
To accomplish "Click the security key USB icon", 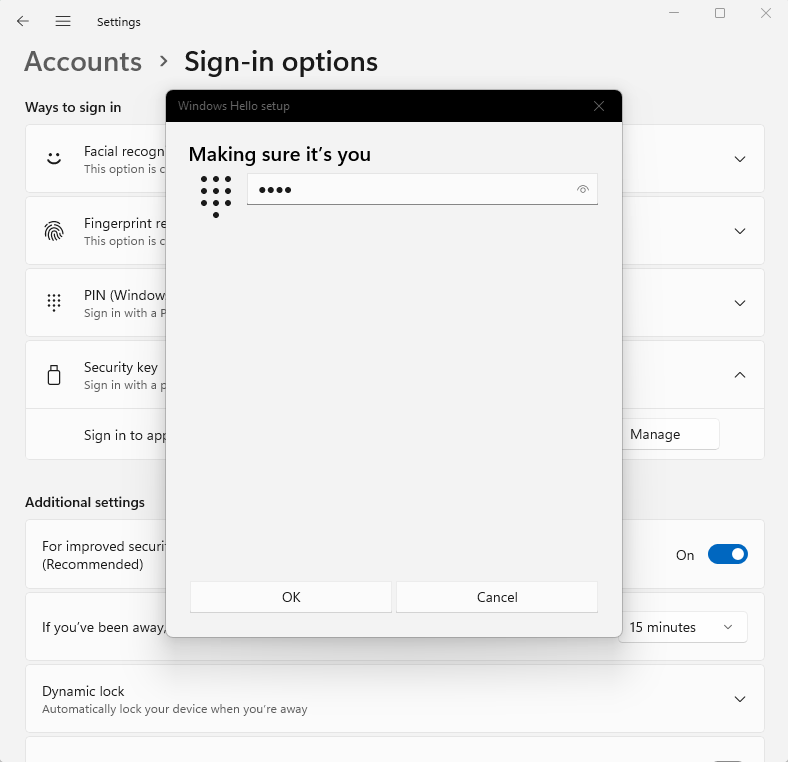I will point(54,375).
